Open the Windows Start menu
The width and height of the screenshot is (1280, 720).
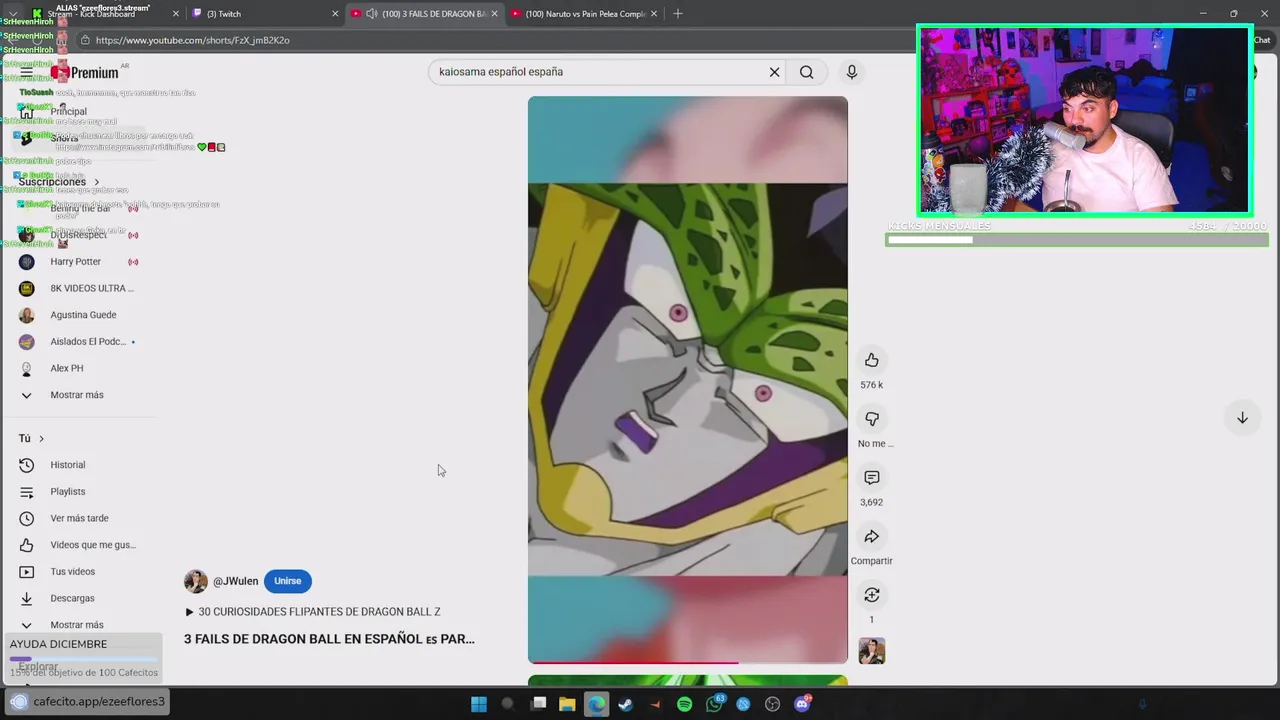click(479, 704)
